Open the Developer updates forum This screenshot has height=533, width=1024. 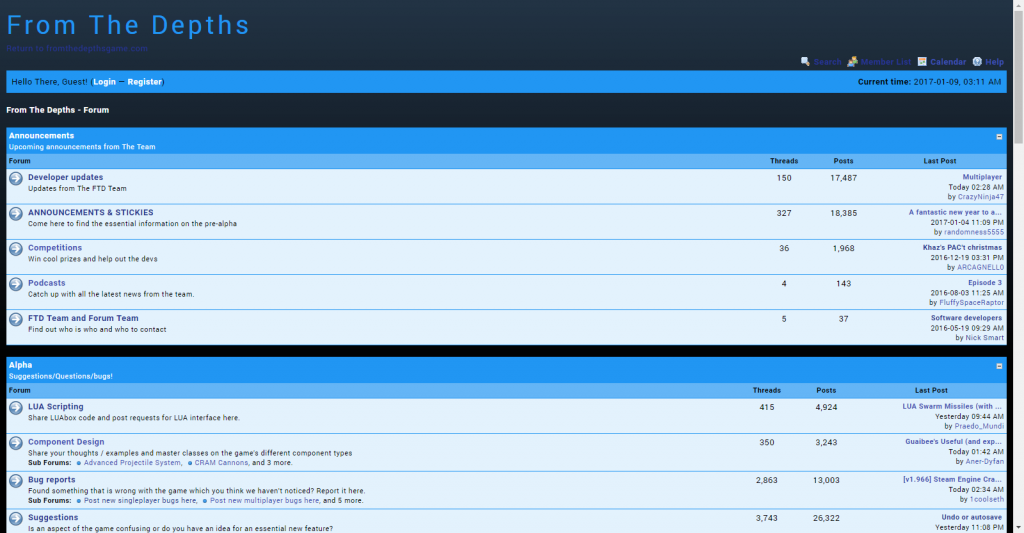[x=65, y=177]
